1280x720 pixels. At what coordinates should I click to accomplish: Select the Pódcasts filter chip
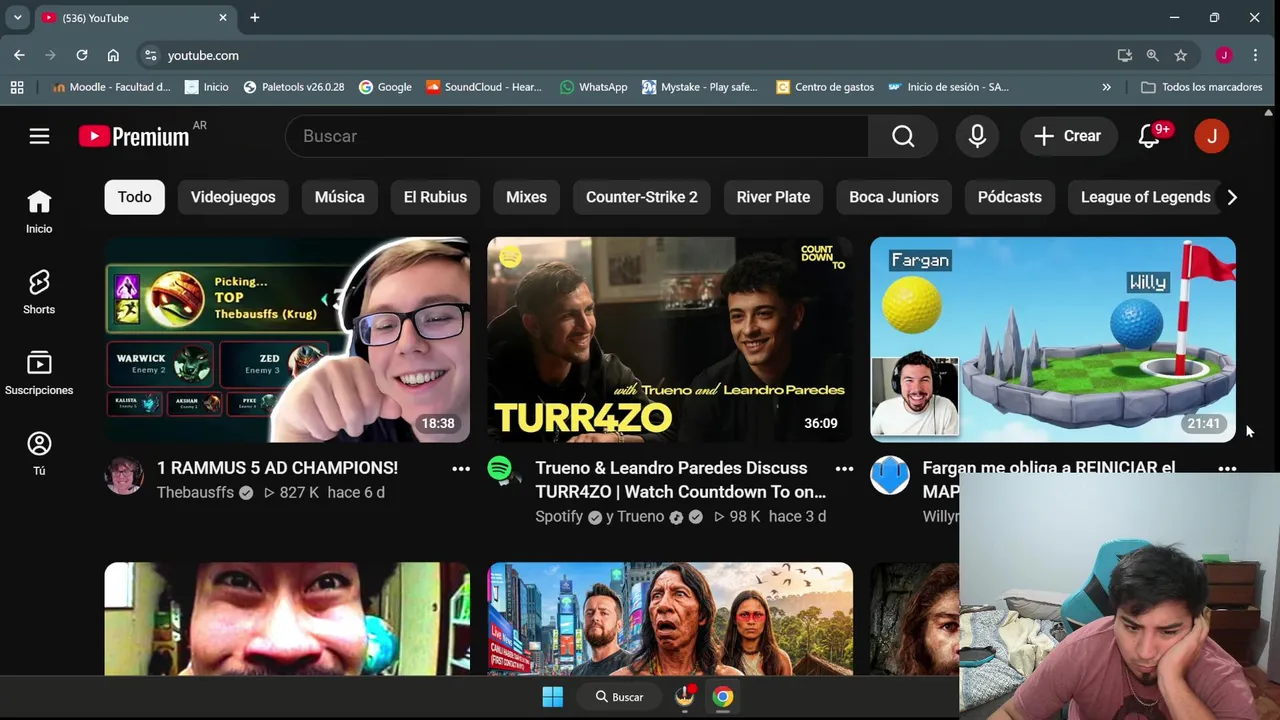[x=1010, y=197]
